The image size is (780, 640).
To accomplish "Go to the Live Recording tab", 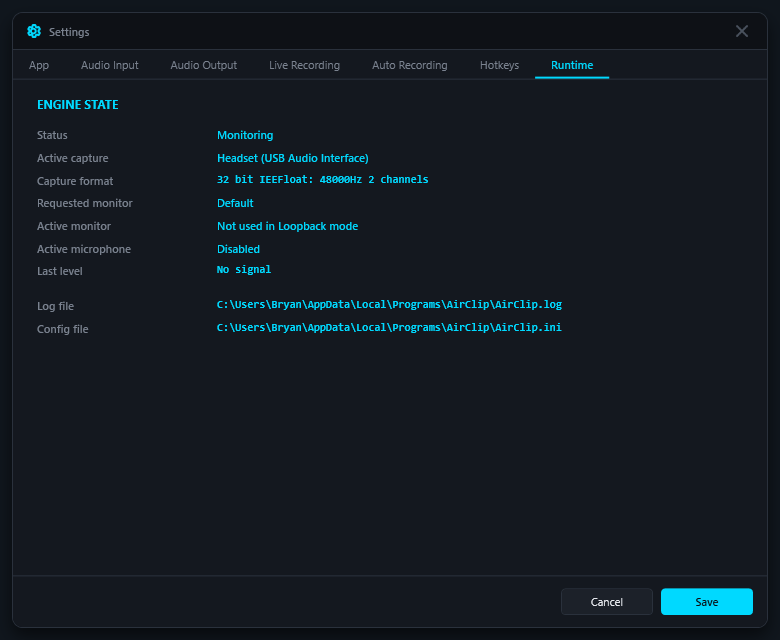I will pos(304,65).
